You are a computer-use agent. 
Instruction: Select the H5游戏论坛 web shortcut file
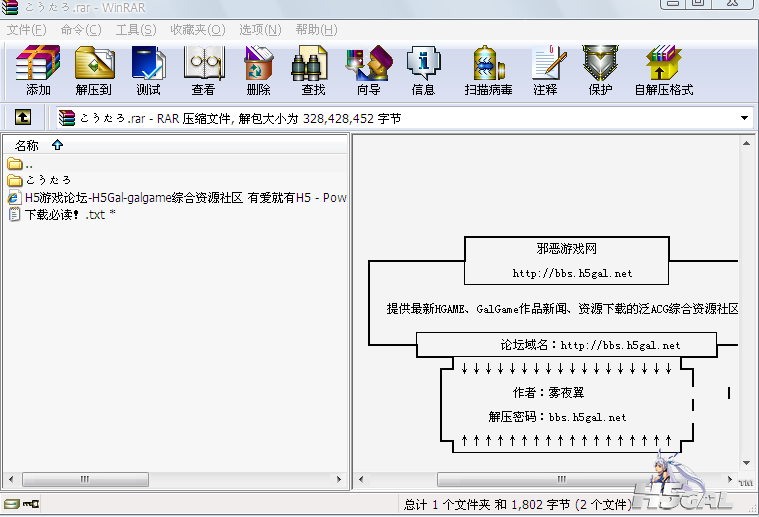[x=176, y=198]
